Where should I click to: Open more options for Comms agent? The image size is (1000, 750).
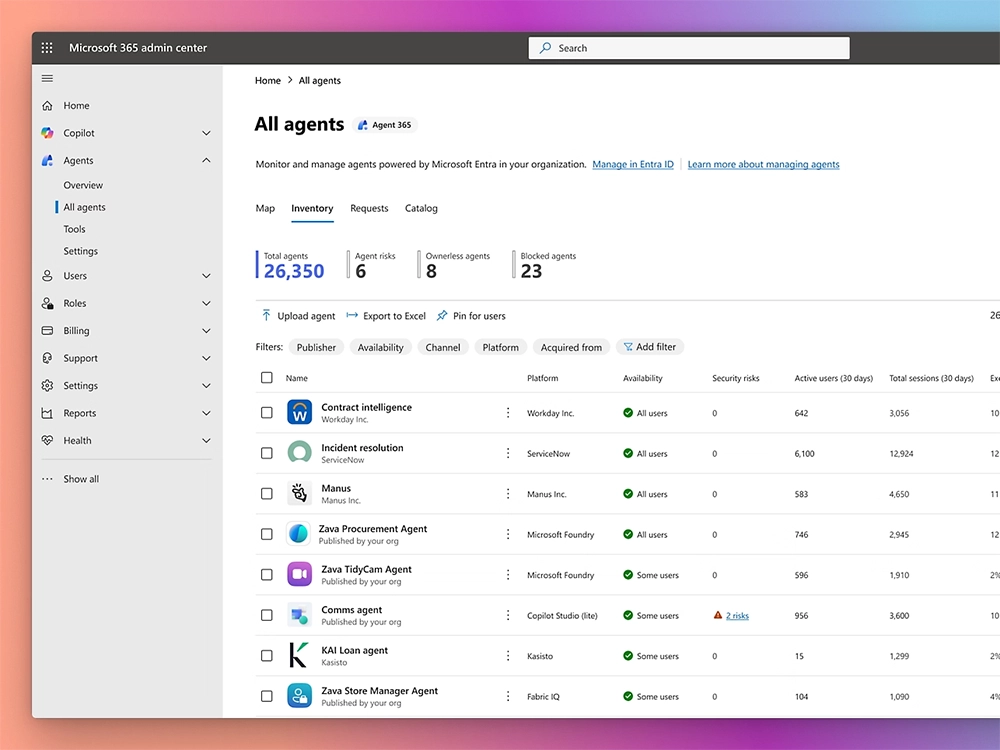(x=508, y=615)
